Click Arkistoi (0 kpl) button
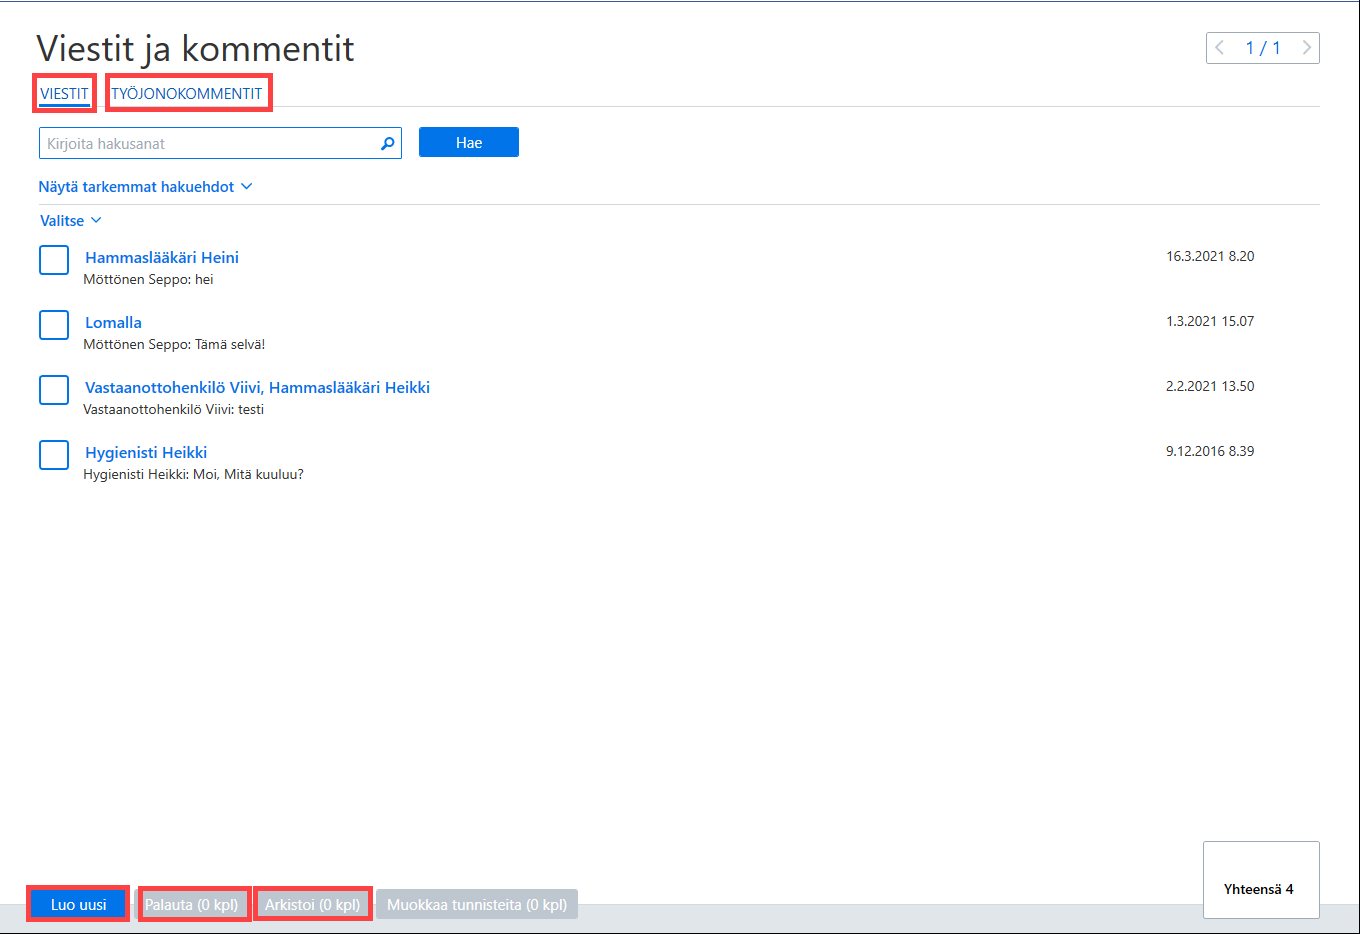 (312, 905)
